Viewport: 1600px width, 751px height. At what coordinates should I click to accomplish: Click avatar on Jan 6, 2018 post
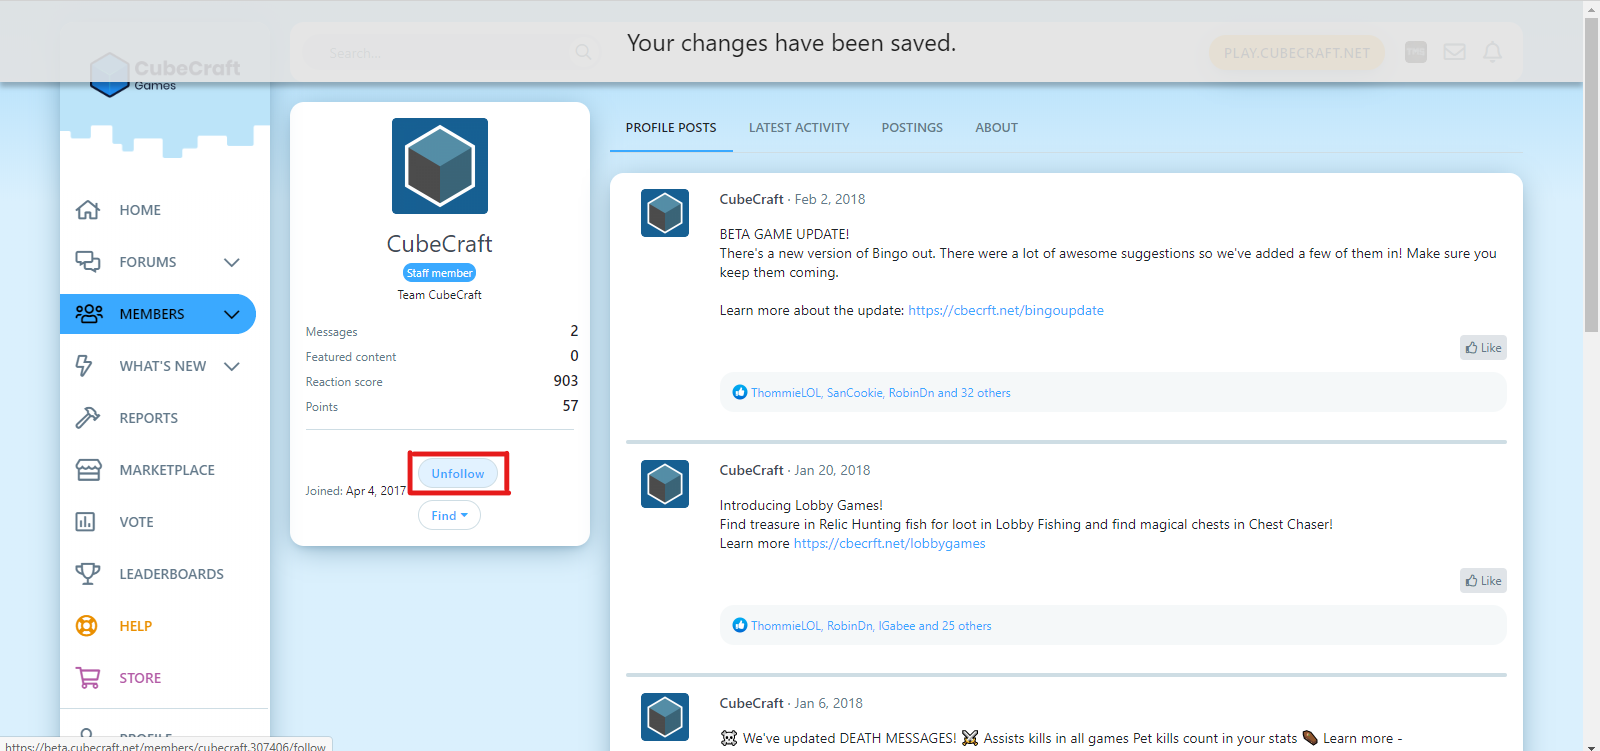pyautogui.click(x=665, y=717)
